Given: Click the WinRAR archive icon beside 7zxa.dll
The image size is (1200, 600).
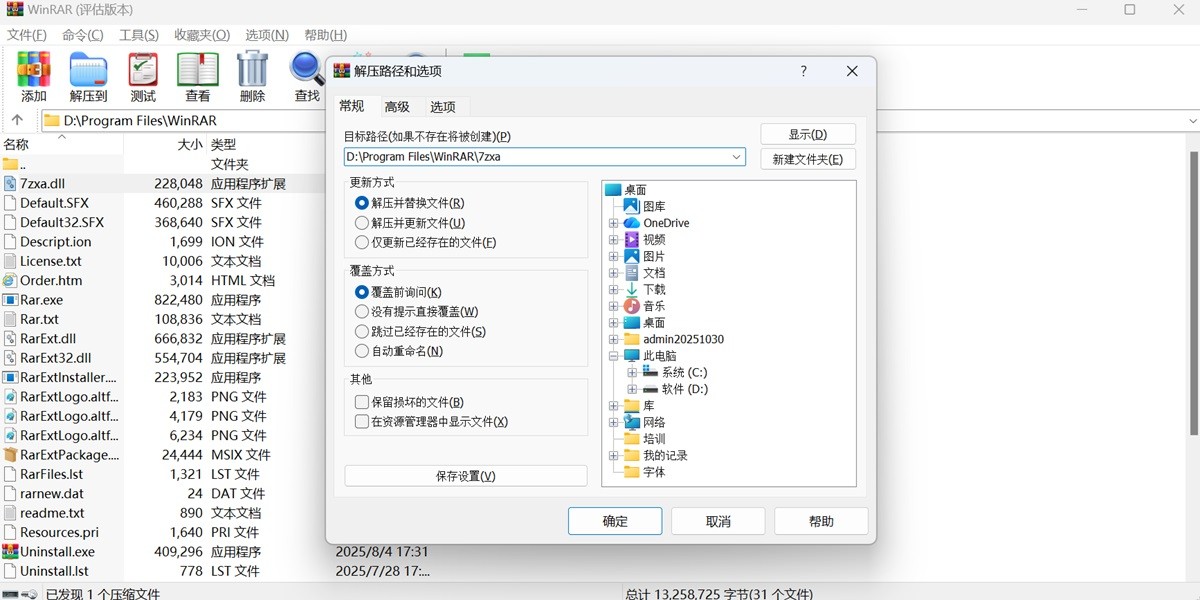Looking at the screenshot, I should tap(12, 183).
